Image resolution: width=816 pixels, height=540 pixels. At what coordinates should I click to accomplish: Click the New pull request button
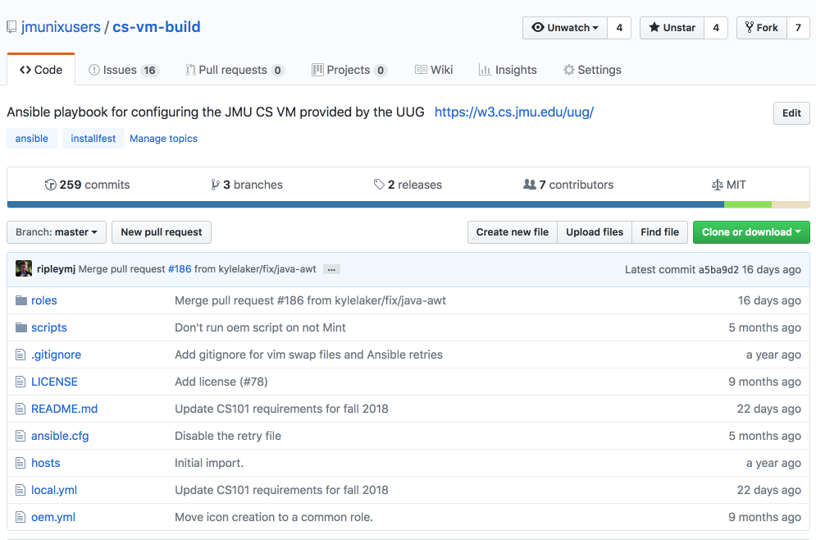coord(161,232)
